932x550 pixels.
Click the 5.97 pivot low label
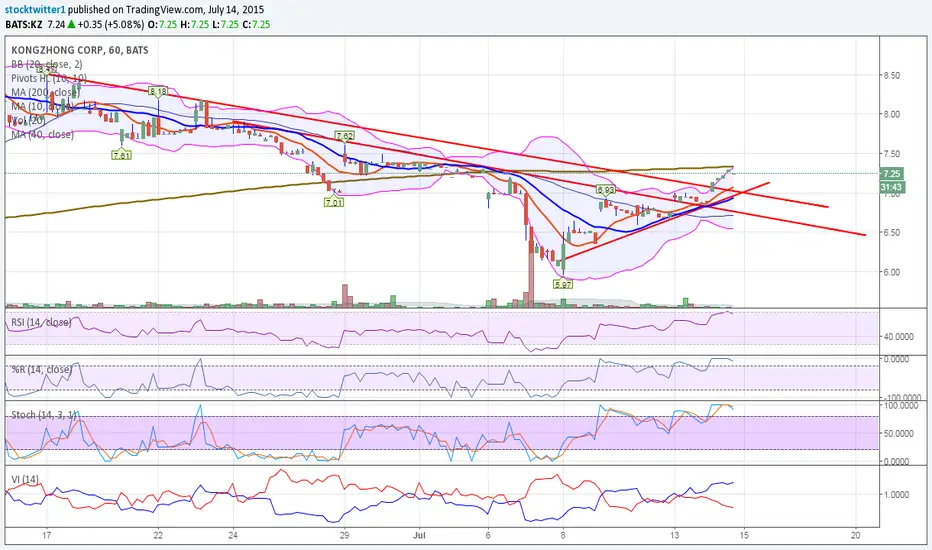[563, 284]
